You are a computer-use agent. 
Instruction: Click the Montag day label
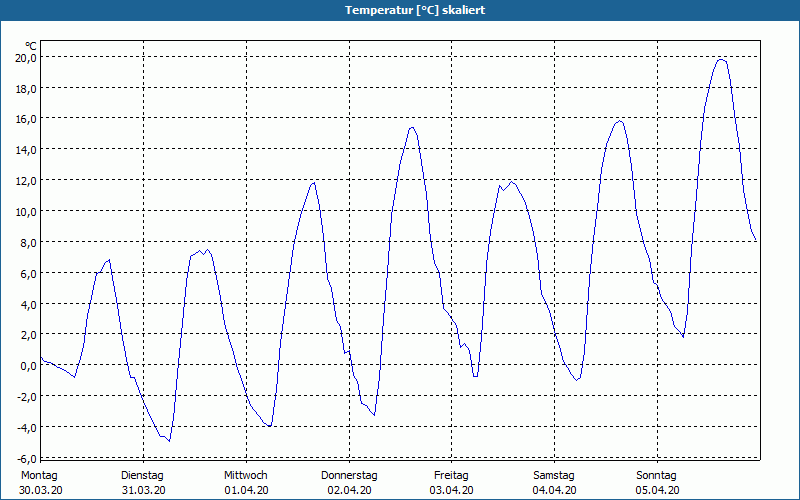pos(39,476)
